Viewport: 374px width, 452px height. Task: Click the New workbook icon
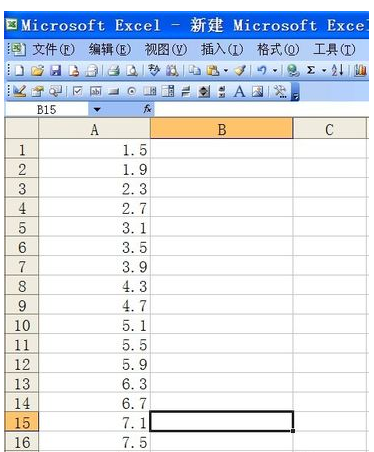point(20,70)
